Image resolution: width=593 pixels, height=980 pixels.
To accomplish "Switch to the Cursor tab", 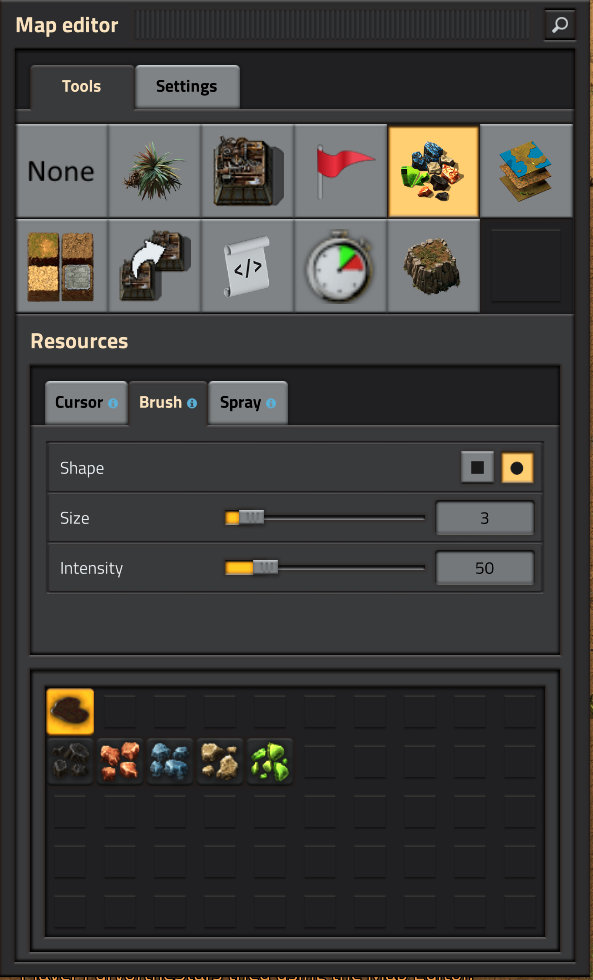I will tap(86, 402).
